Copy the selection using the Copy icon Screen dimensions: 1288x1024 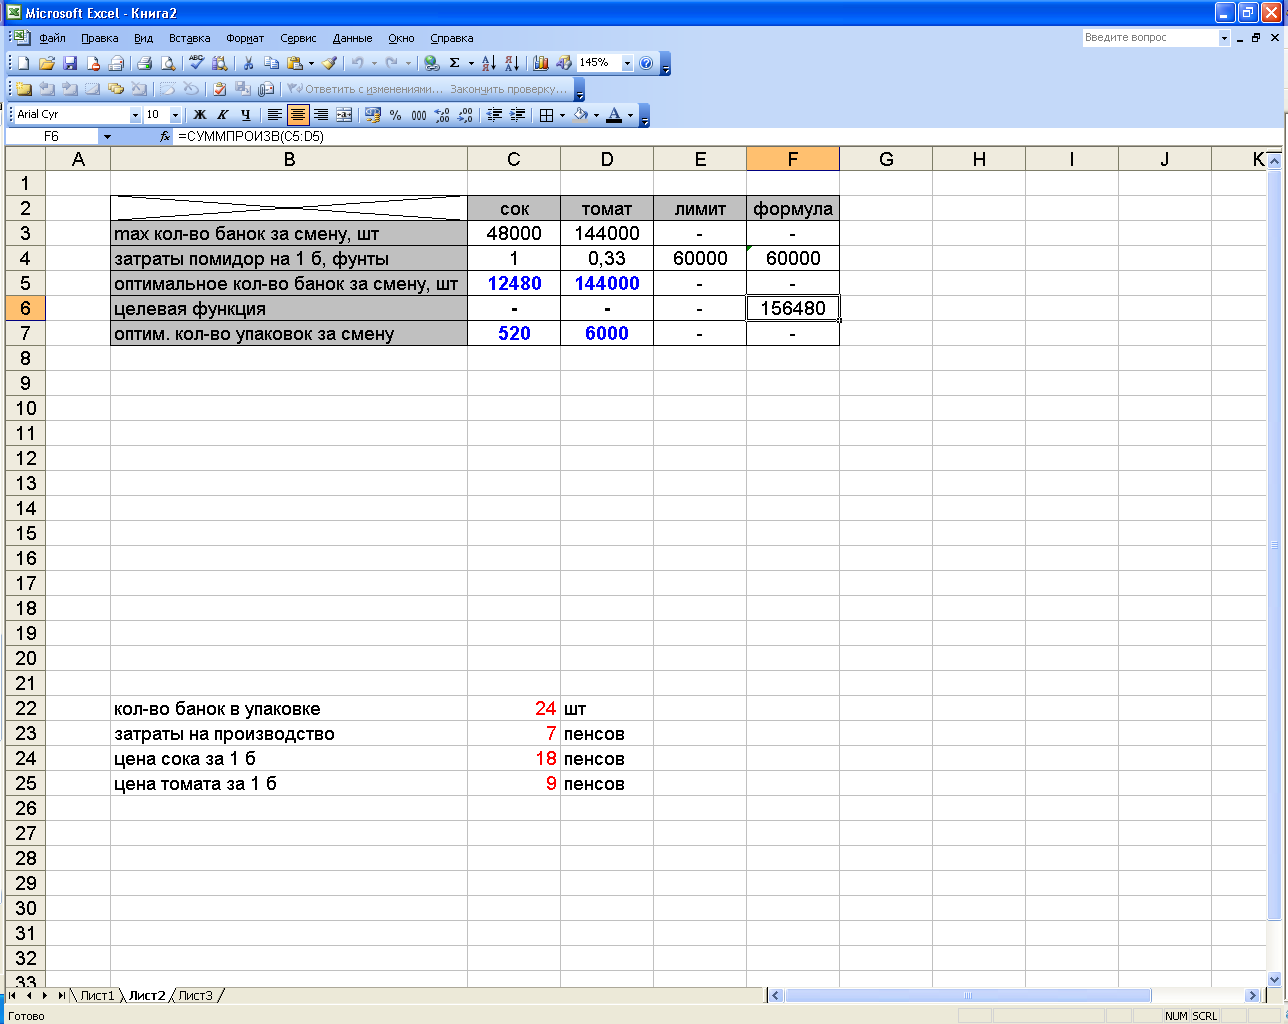point(271,63)
